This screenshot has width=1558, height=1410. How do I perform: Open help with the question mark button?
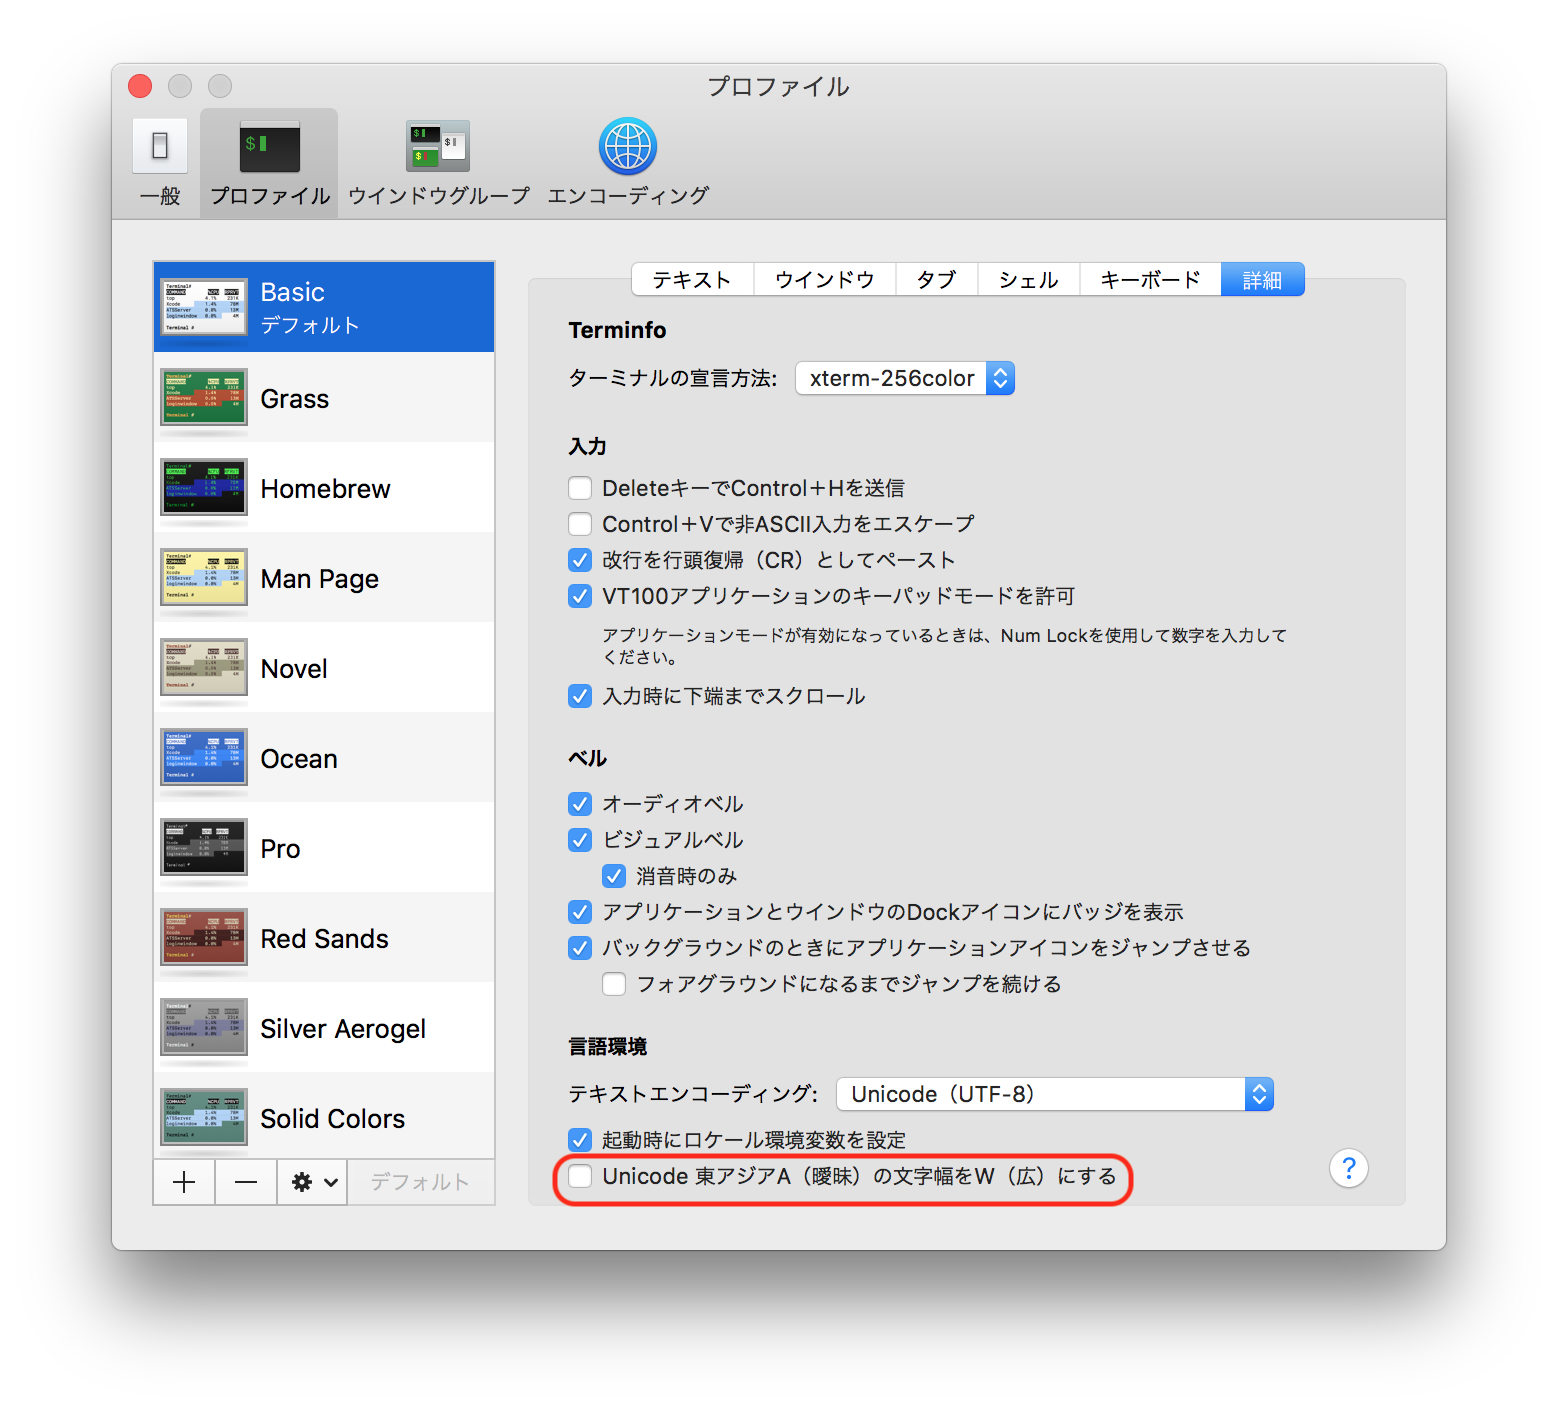click(x=1348, y=1168)
